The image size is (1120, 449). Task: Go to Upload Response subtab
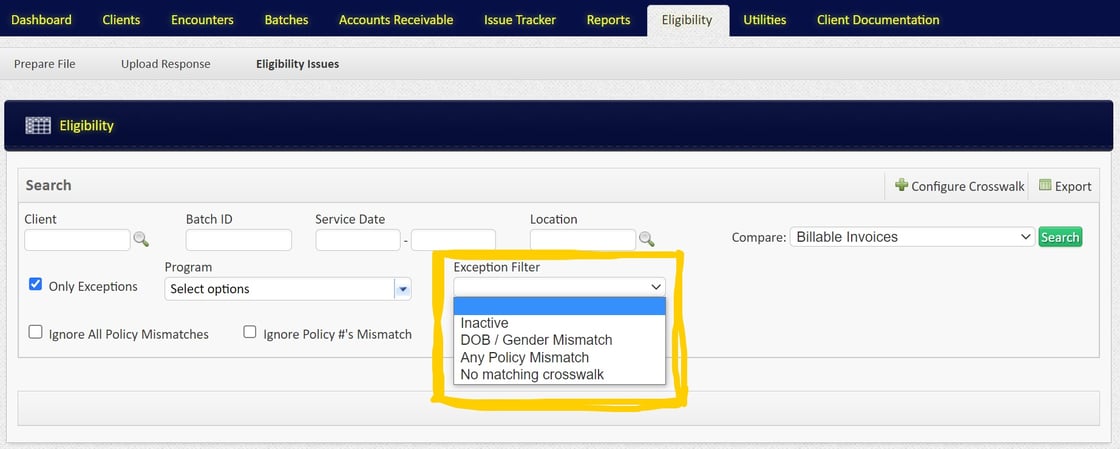click(x=166, y=64)
